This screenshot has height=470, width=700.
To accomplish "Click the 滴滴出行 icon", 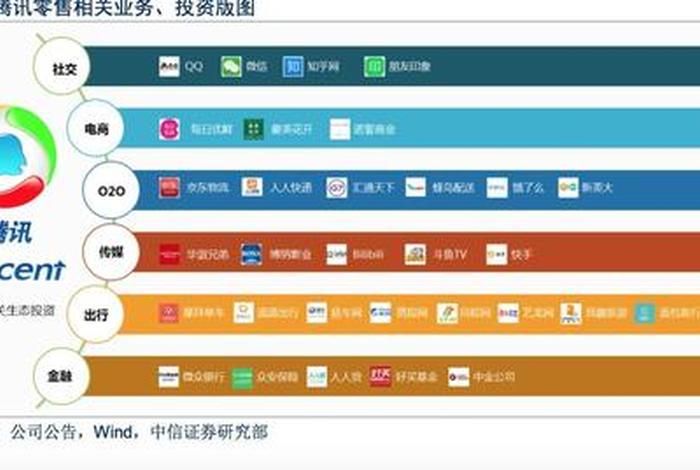I will [x=244, y=313].
